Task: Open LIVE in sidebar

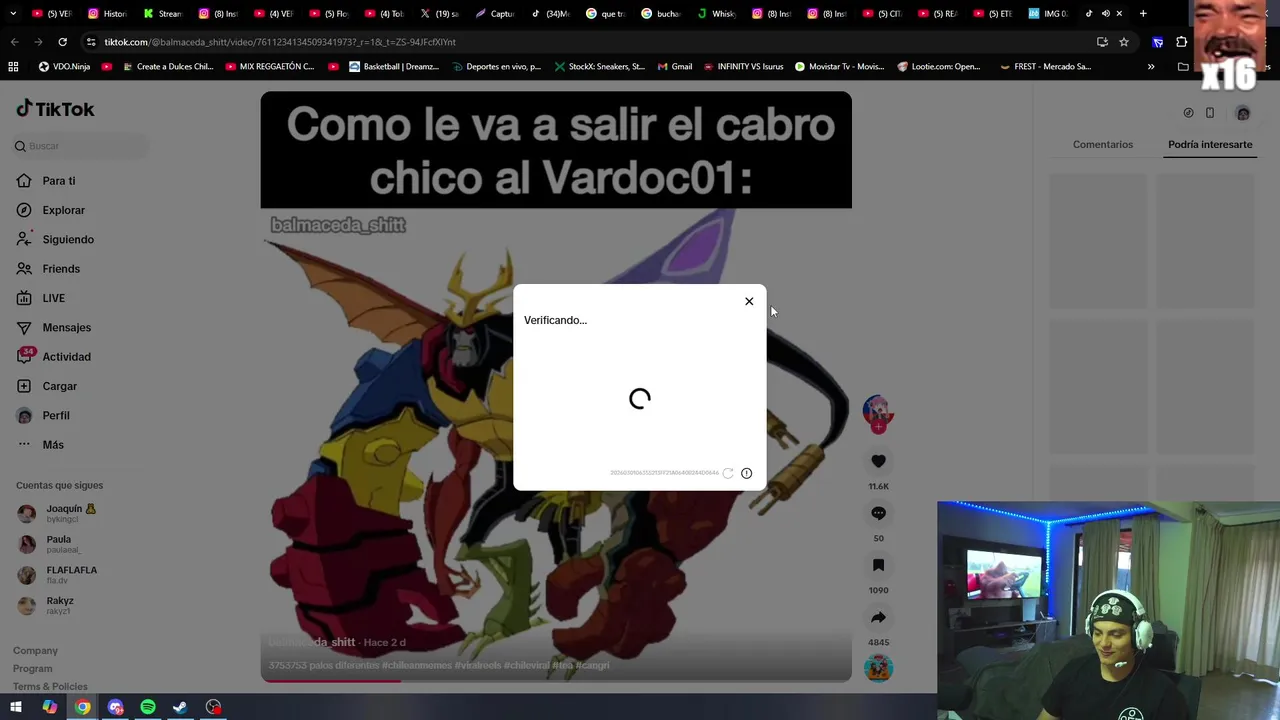Action: (54, 298)
